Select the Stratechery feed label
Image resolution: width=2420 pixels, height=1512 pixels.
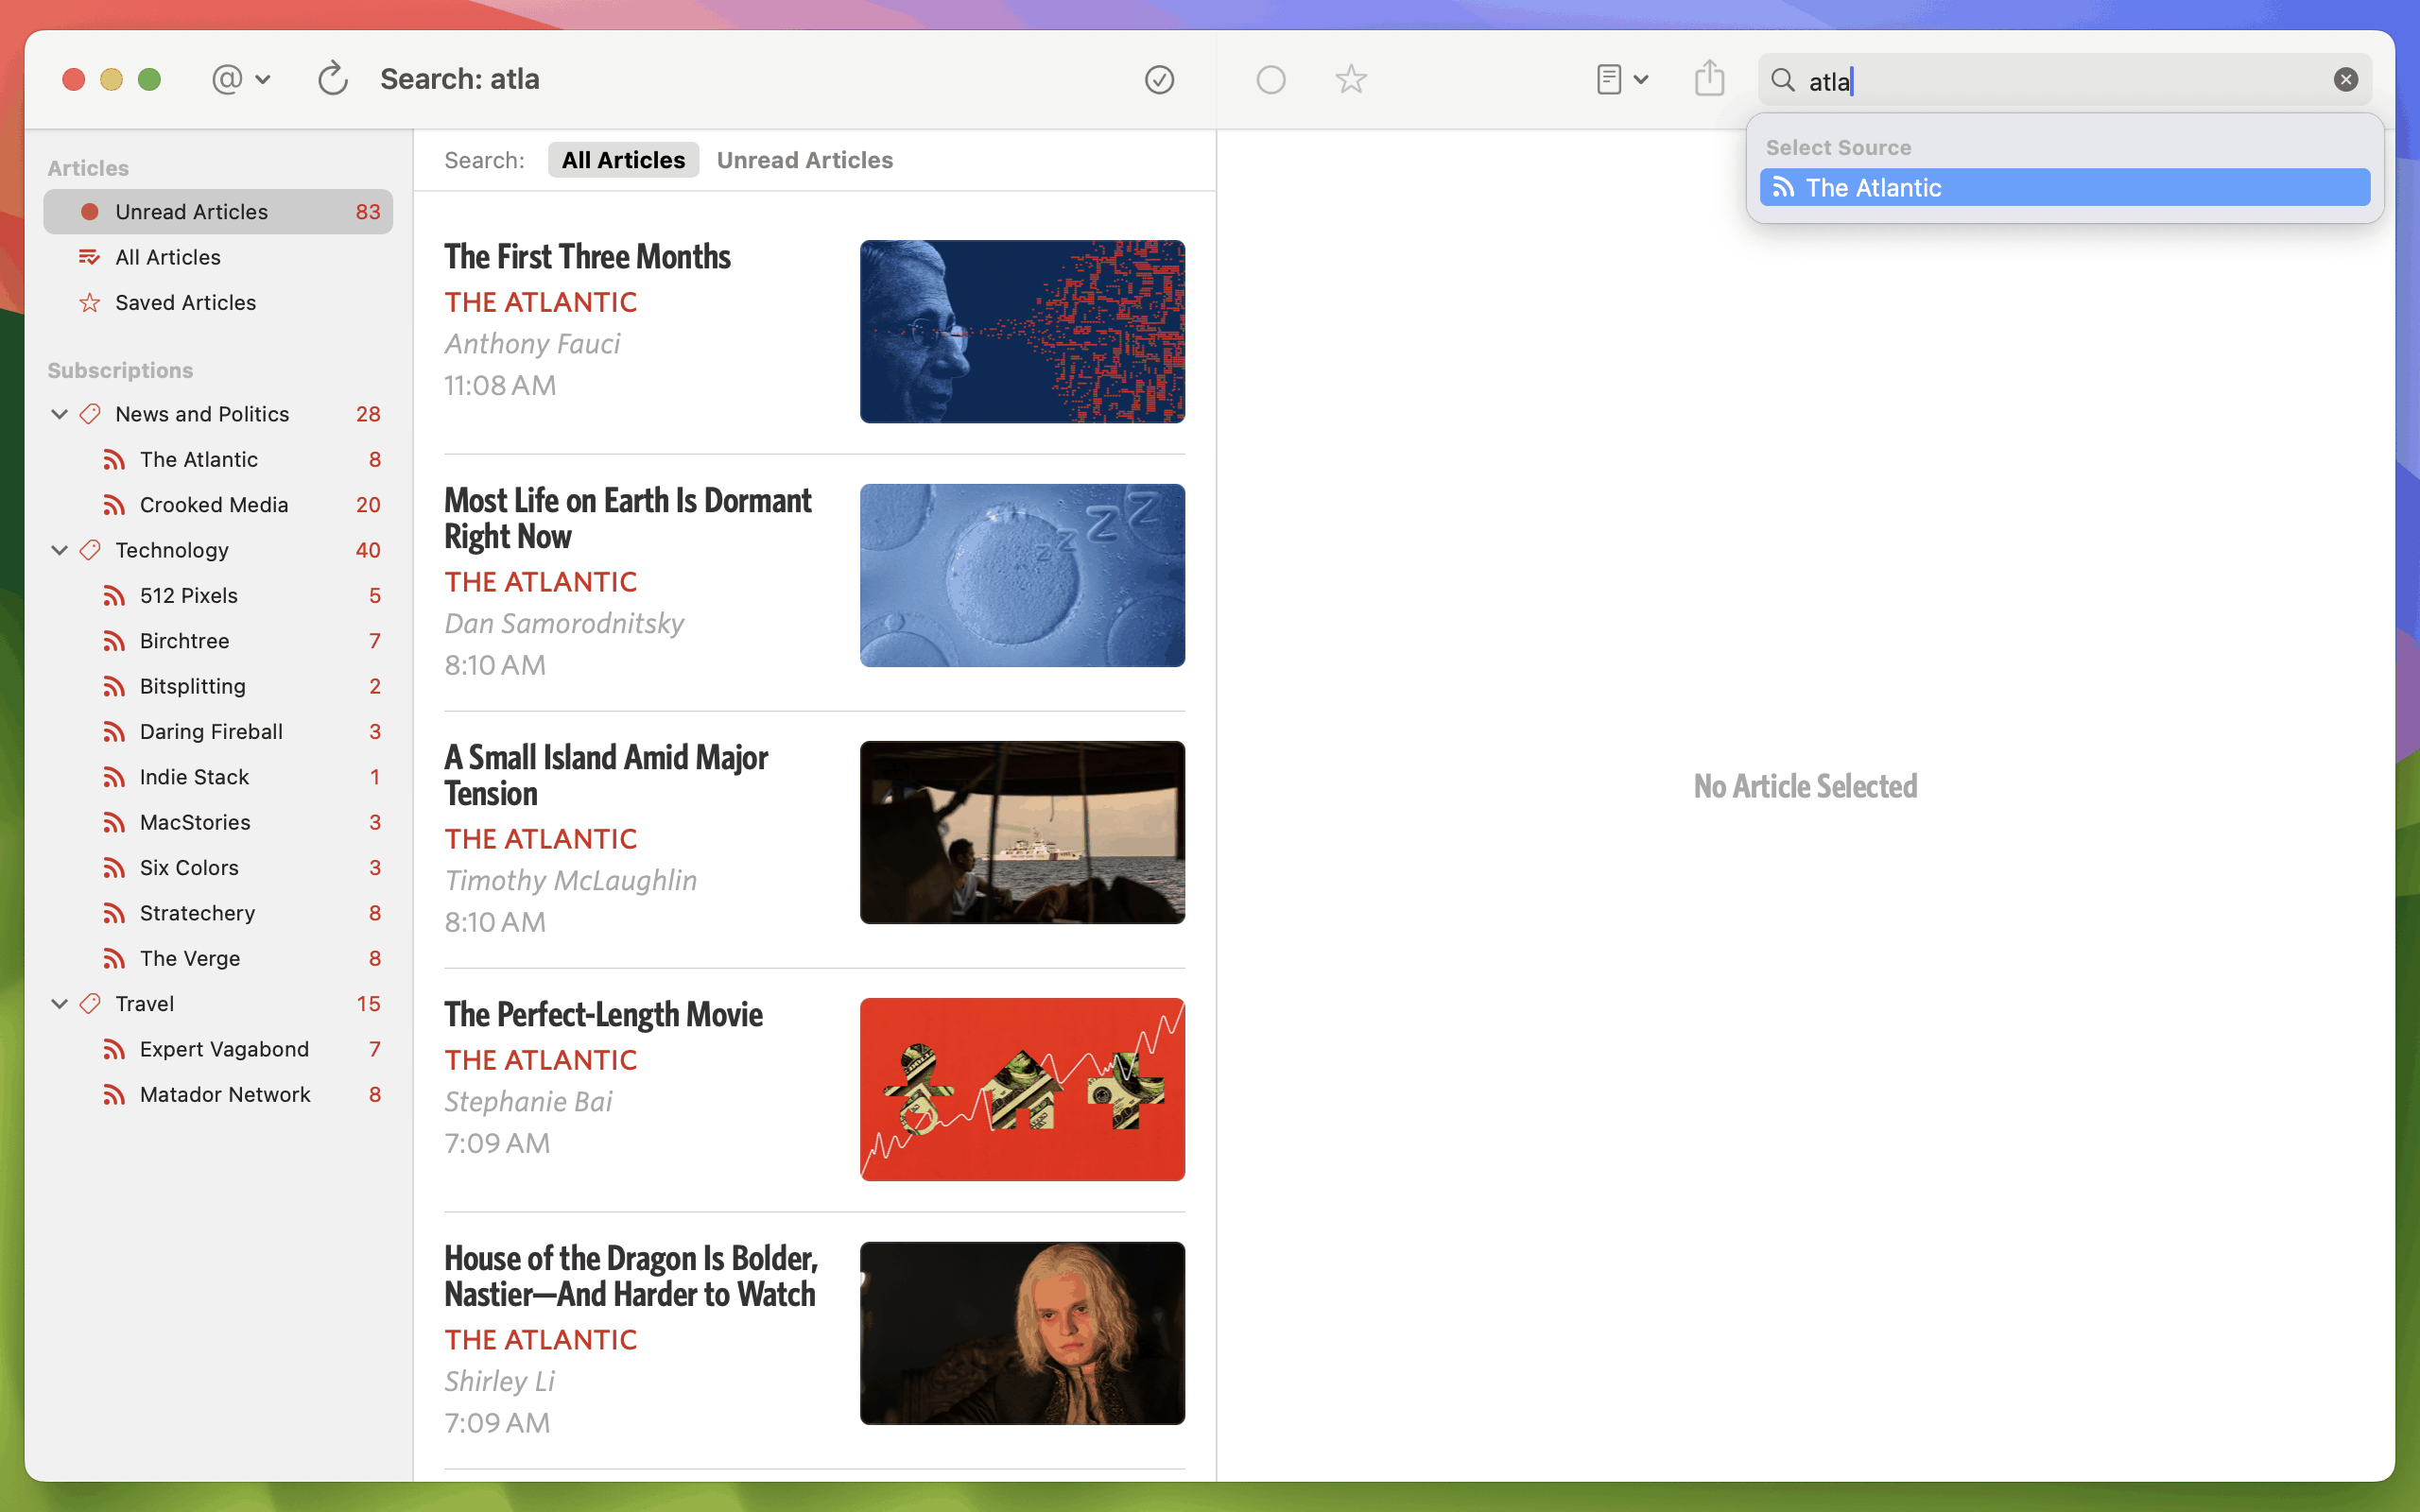coord(197,913)
